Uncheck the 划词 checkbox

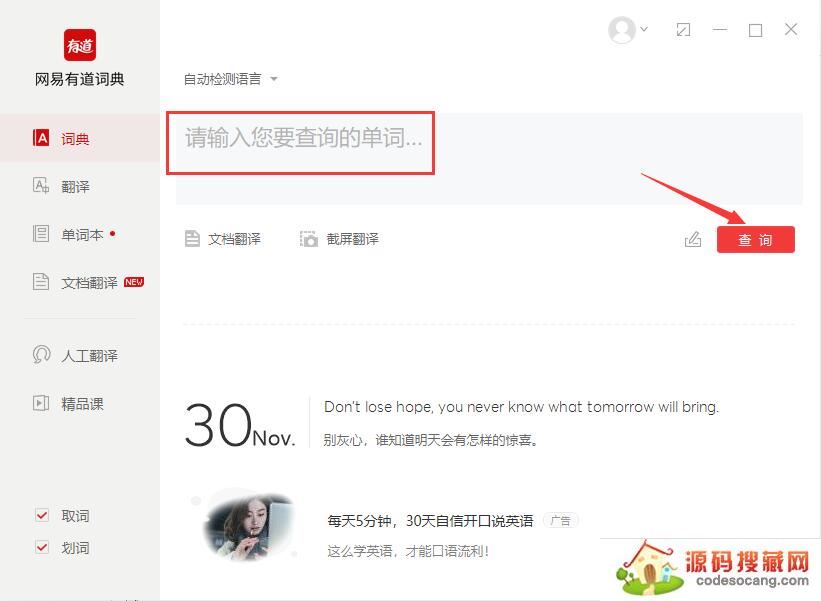42,548
